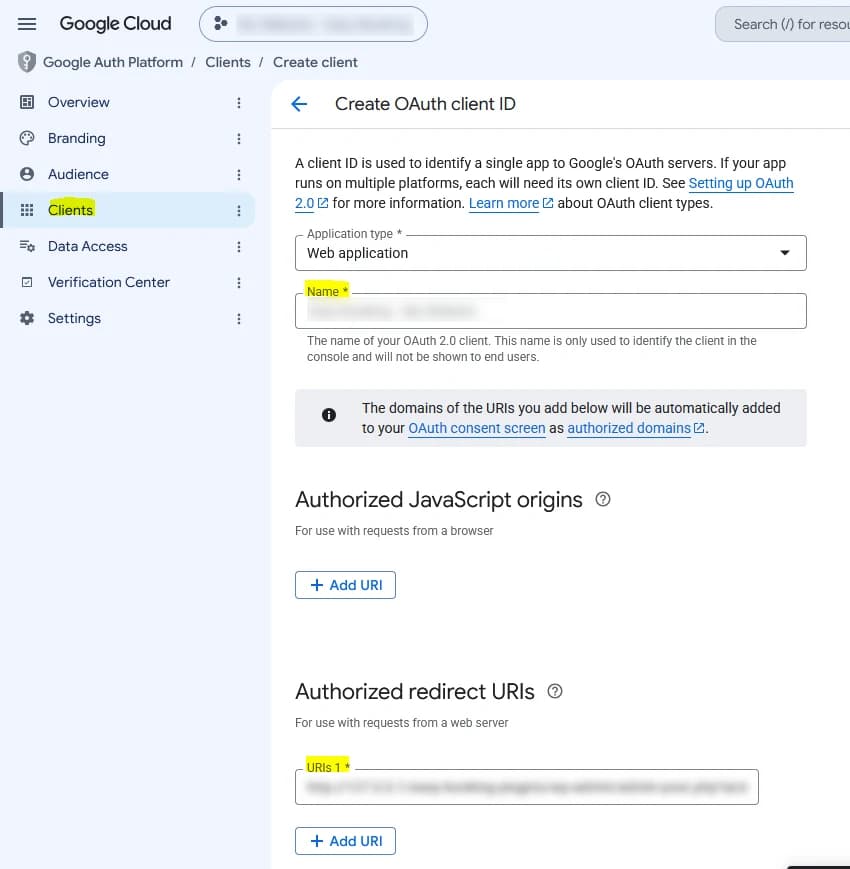The image size is (850, 869).
Task: Click the search resources box
Action: [x=782, y=24]
